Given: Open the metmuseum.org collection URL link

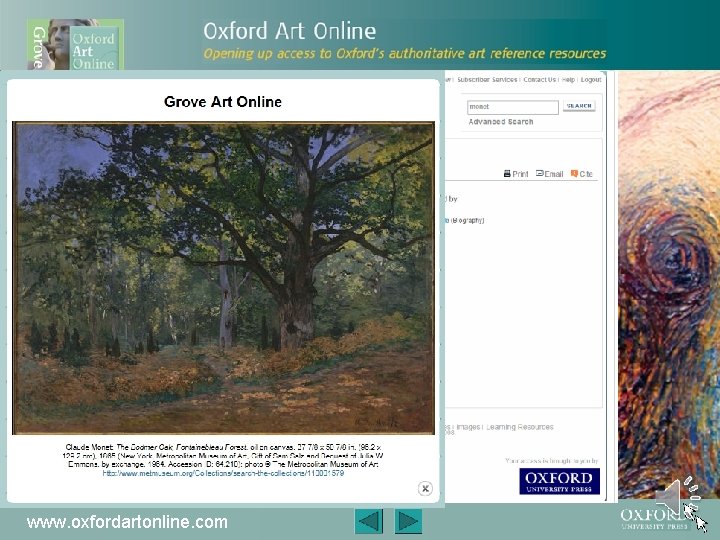Looking at the screenshot, I should point(223,473).
